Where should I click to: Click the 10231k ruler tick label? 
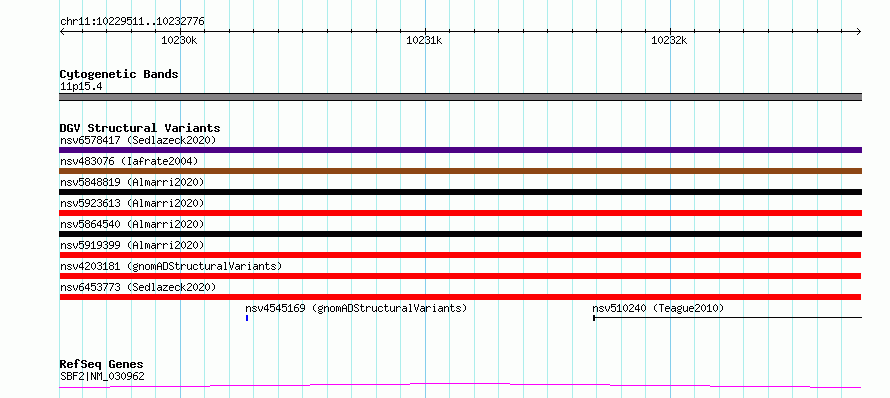[425, 40]
